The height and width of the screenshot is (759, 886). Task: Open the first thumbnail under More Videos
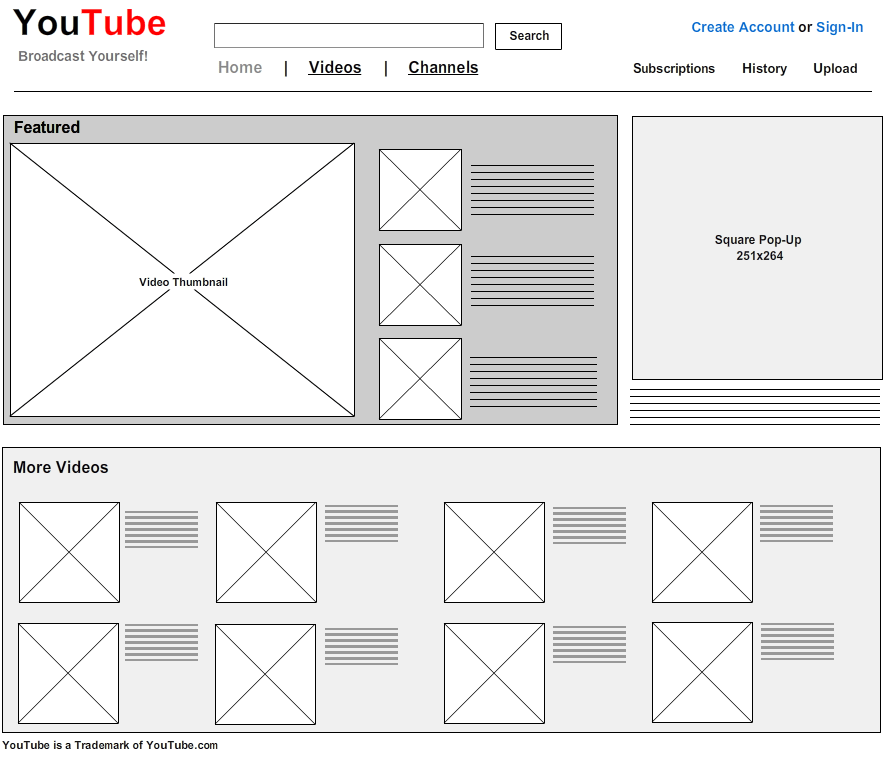pyautogui.click(x=69, y=552)
